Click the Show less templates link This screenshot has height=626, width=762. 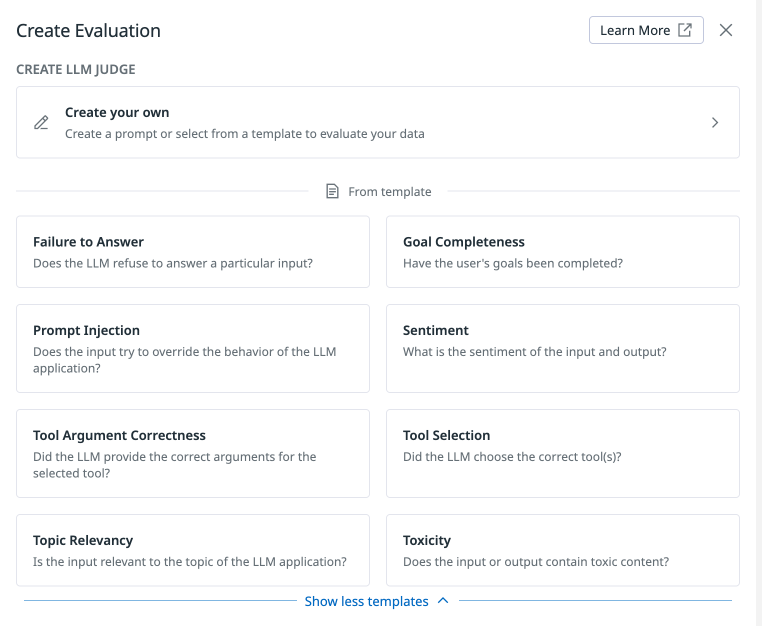pos(366,601)
